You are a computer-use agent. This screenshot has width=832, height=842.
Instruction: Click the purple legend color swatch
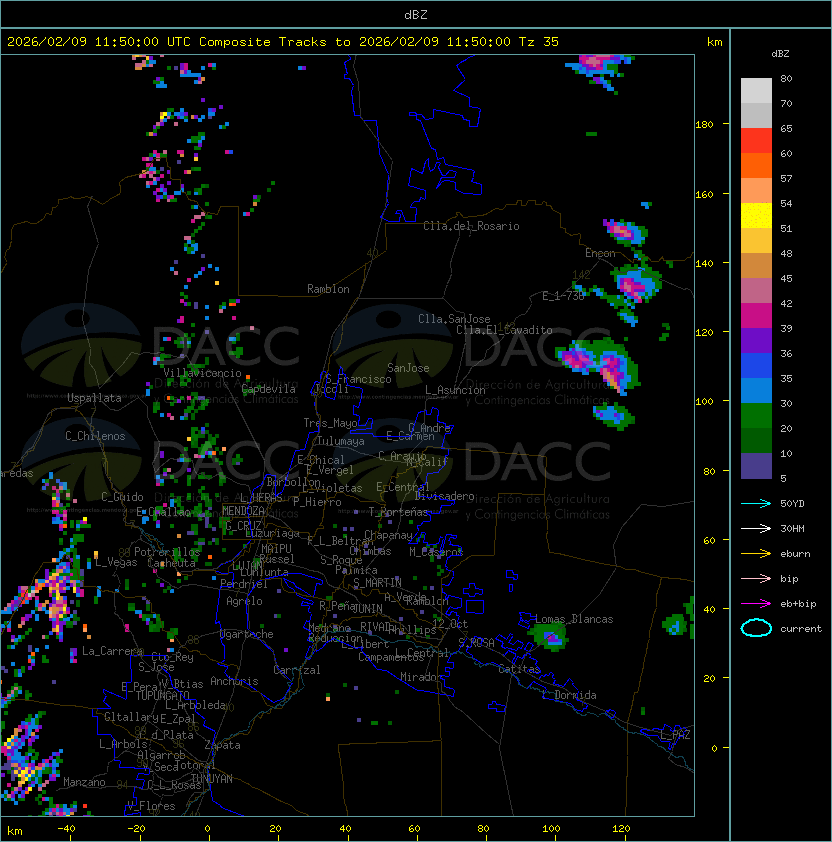pyautogui.click(x=756, y=340)
